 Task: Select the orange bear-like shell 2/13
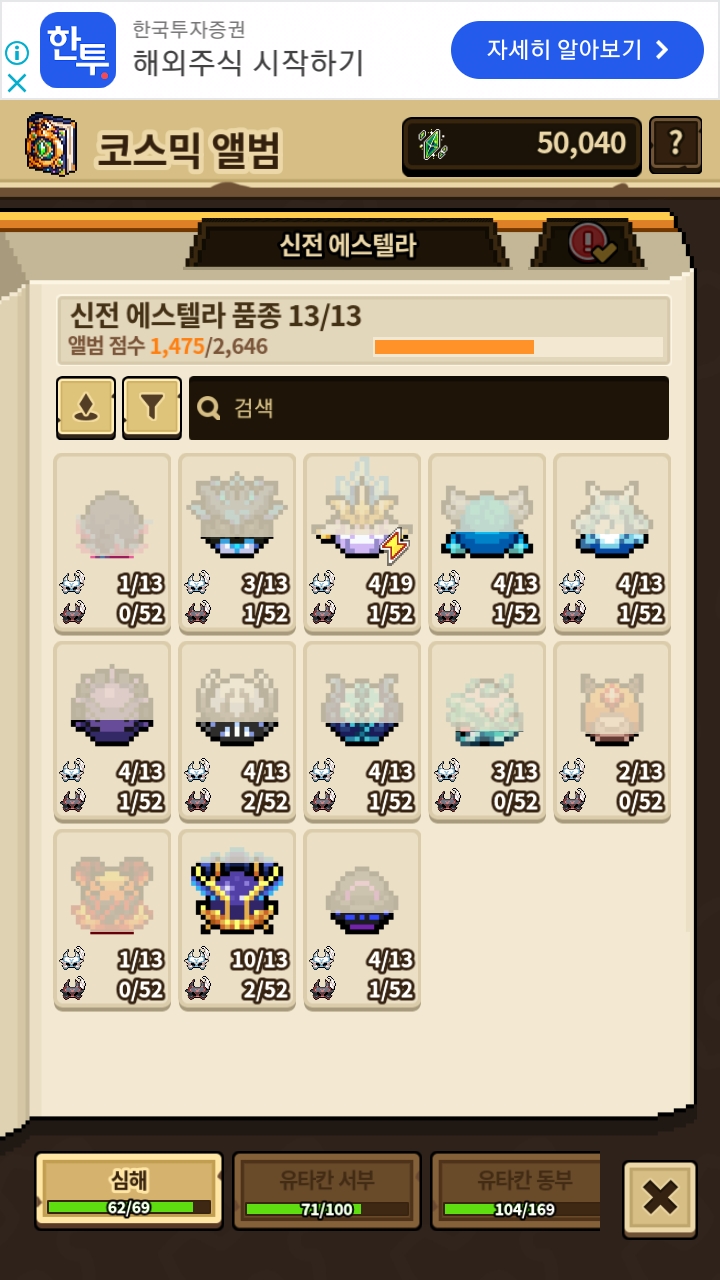(612, 731)
